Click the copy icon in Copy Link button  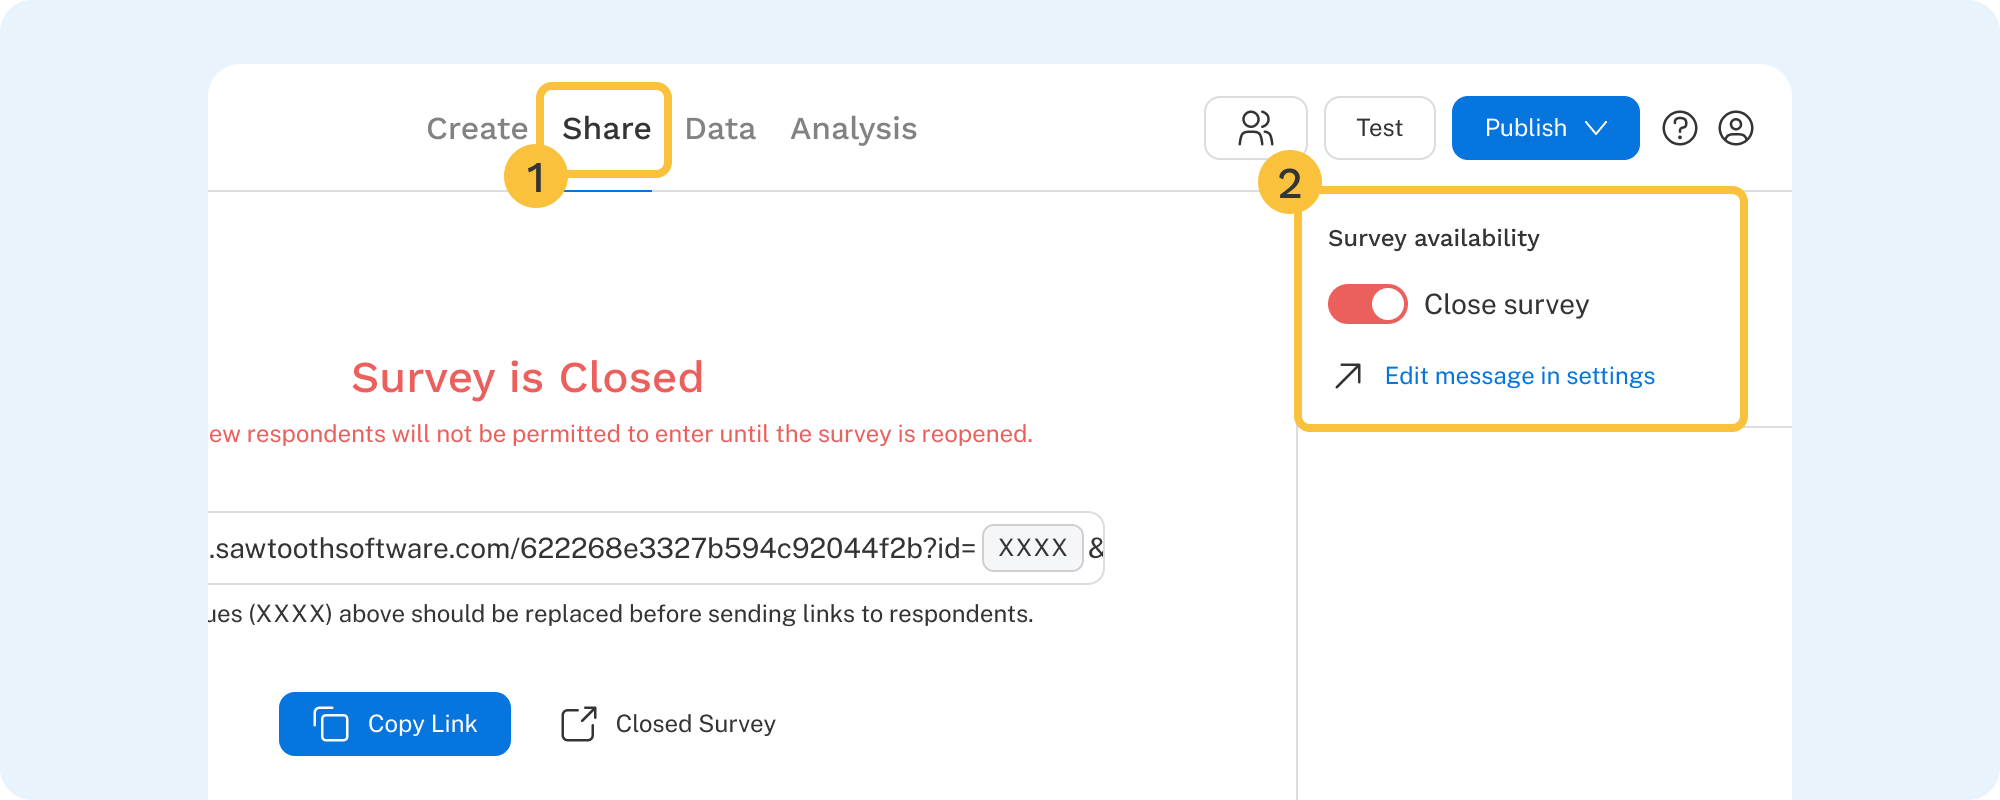tap(331, 724)
